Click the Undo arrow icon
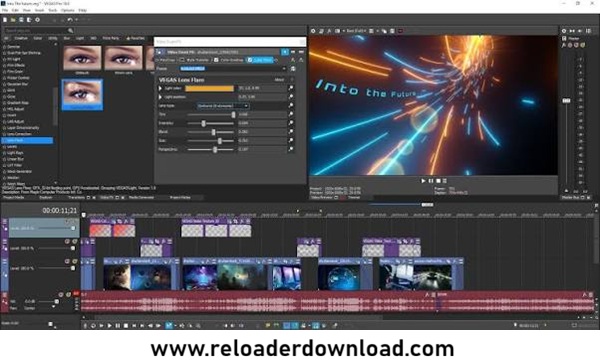This screenshot has width=600, height=364. coord(70,20)
